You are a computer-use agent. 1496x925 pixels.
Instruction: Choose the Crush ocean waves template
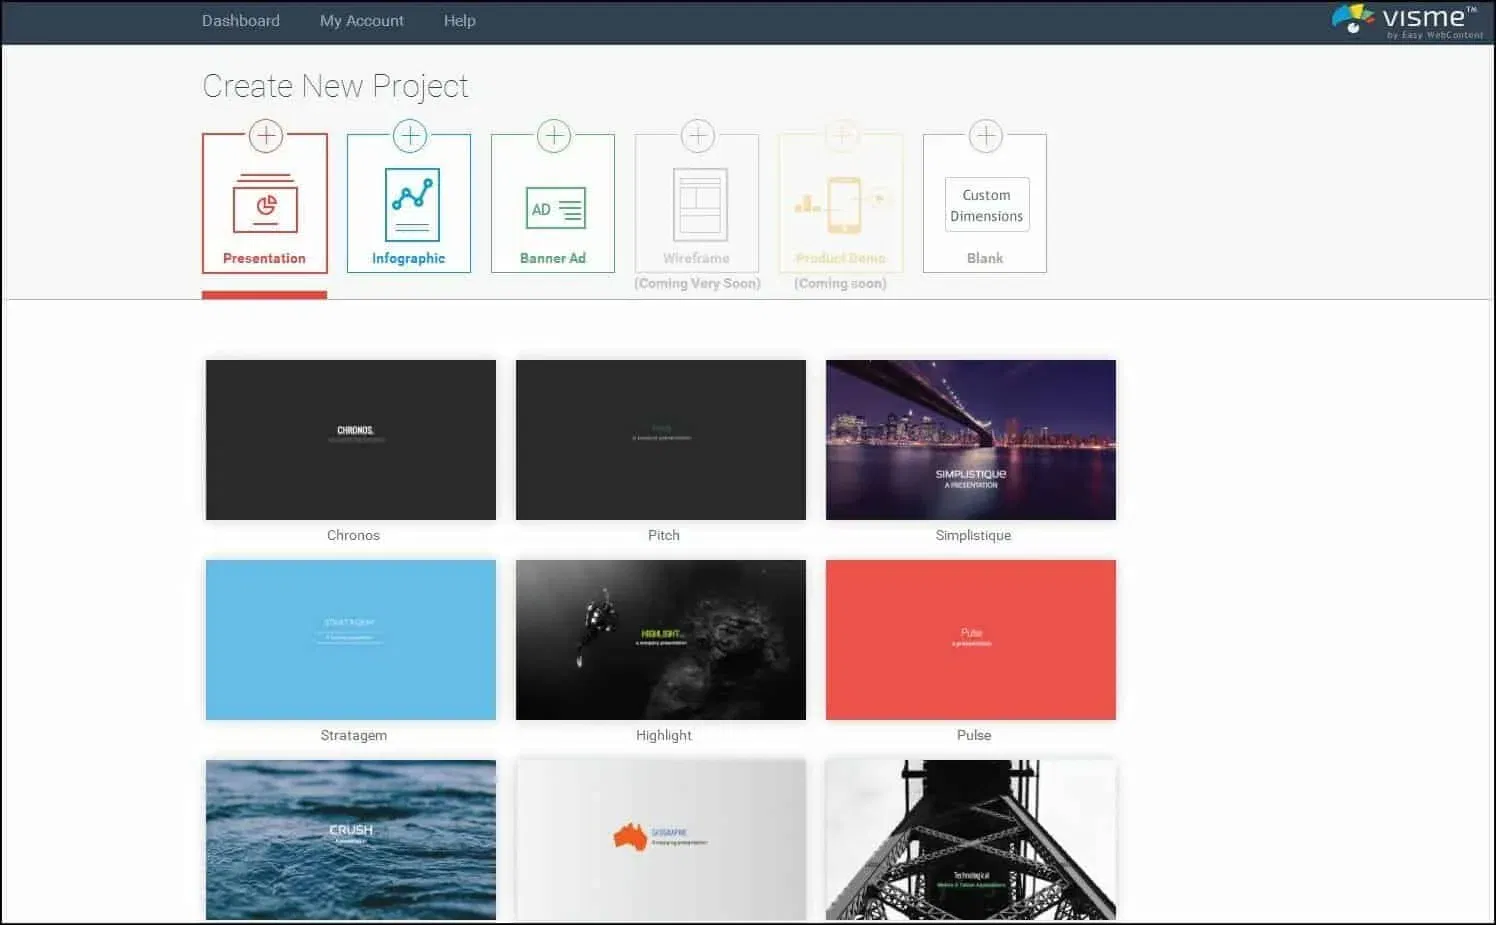click(x=351, y=840)
